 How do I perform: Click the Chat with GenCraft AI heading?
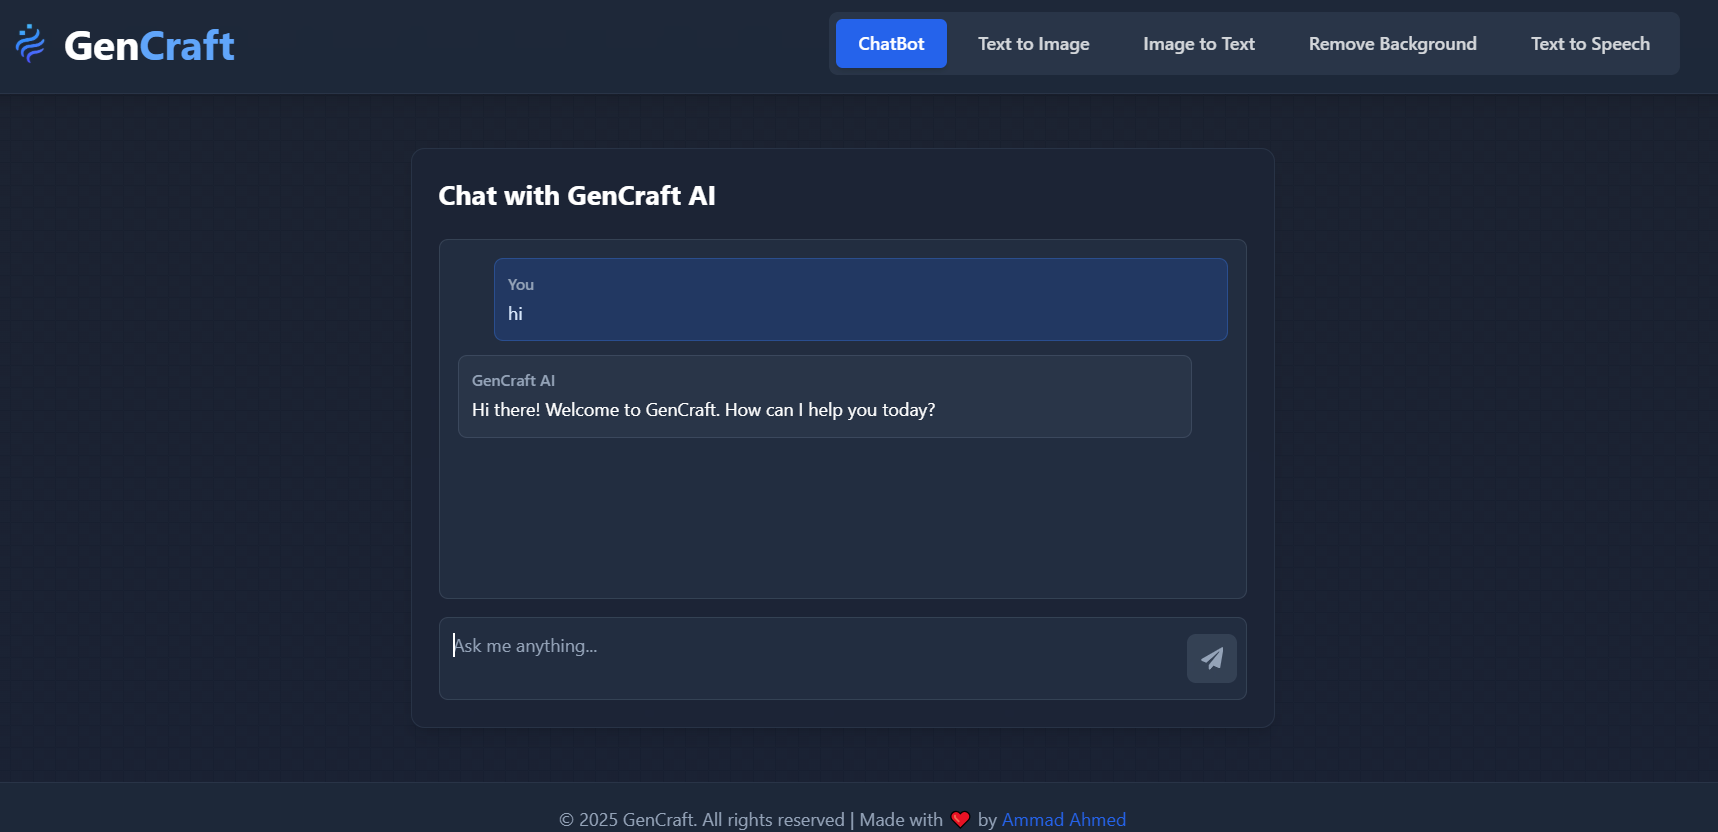tap(577, 196)
